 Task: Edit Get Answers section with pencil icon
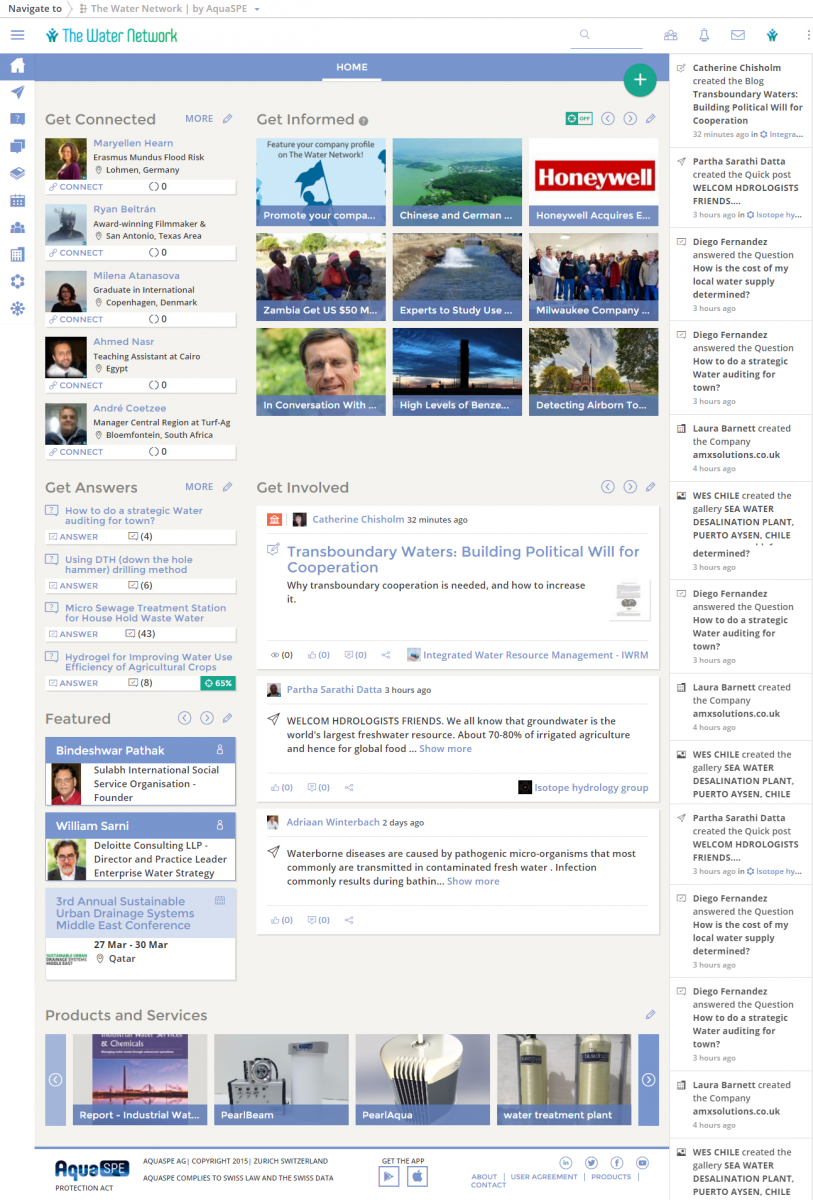227,487
